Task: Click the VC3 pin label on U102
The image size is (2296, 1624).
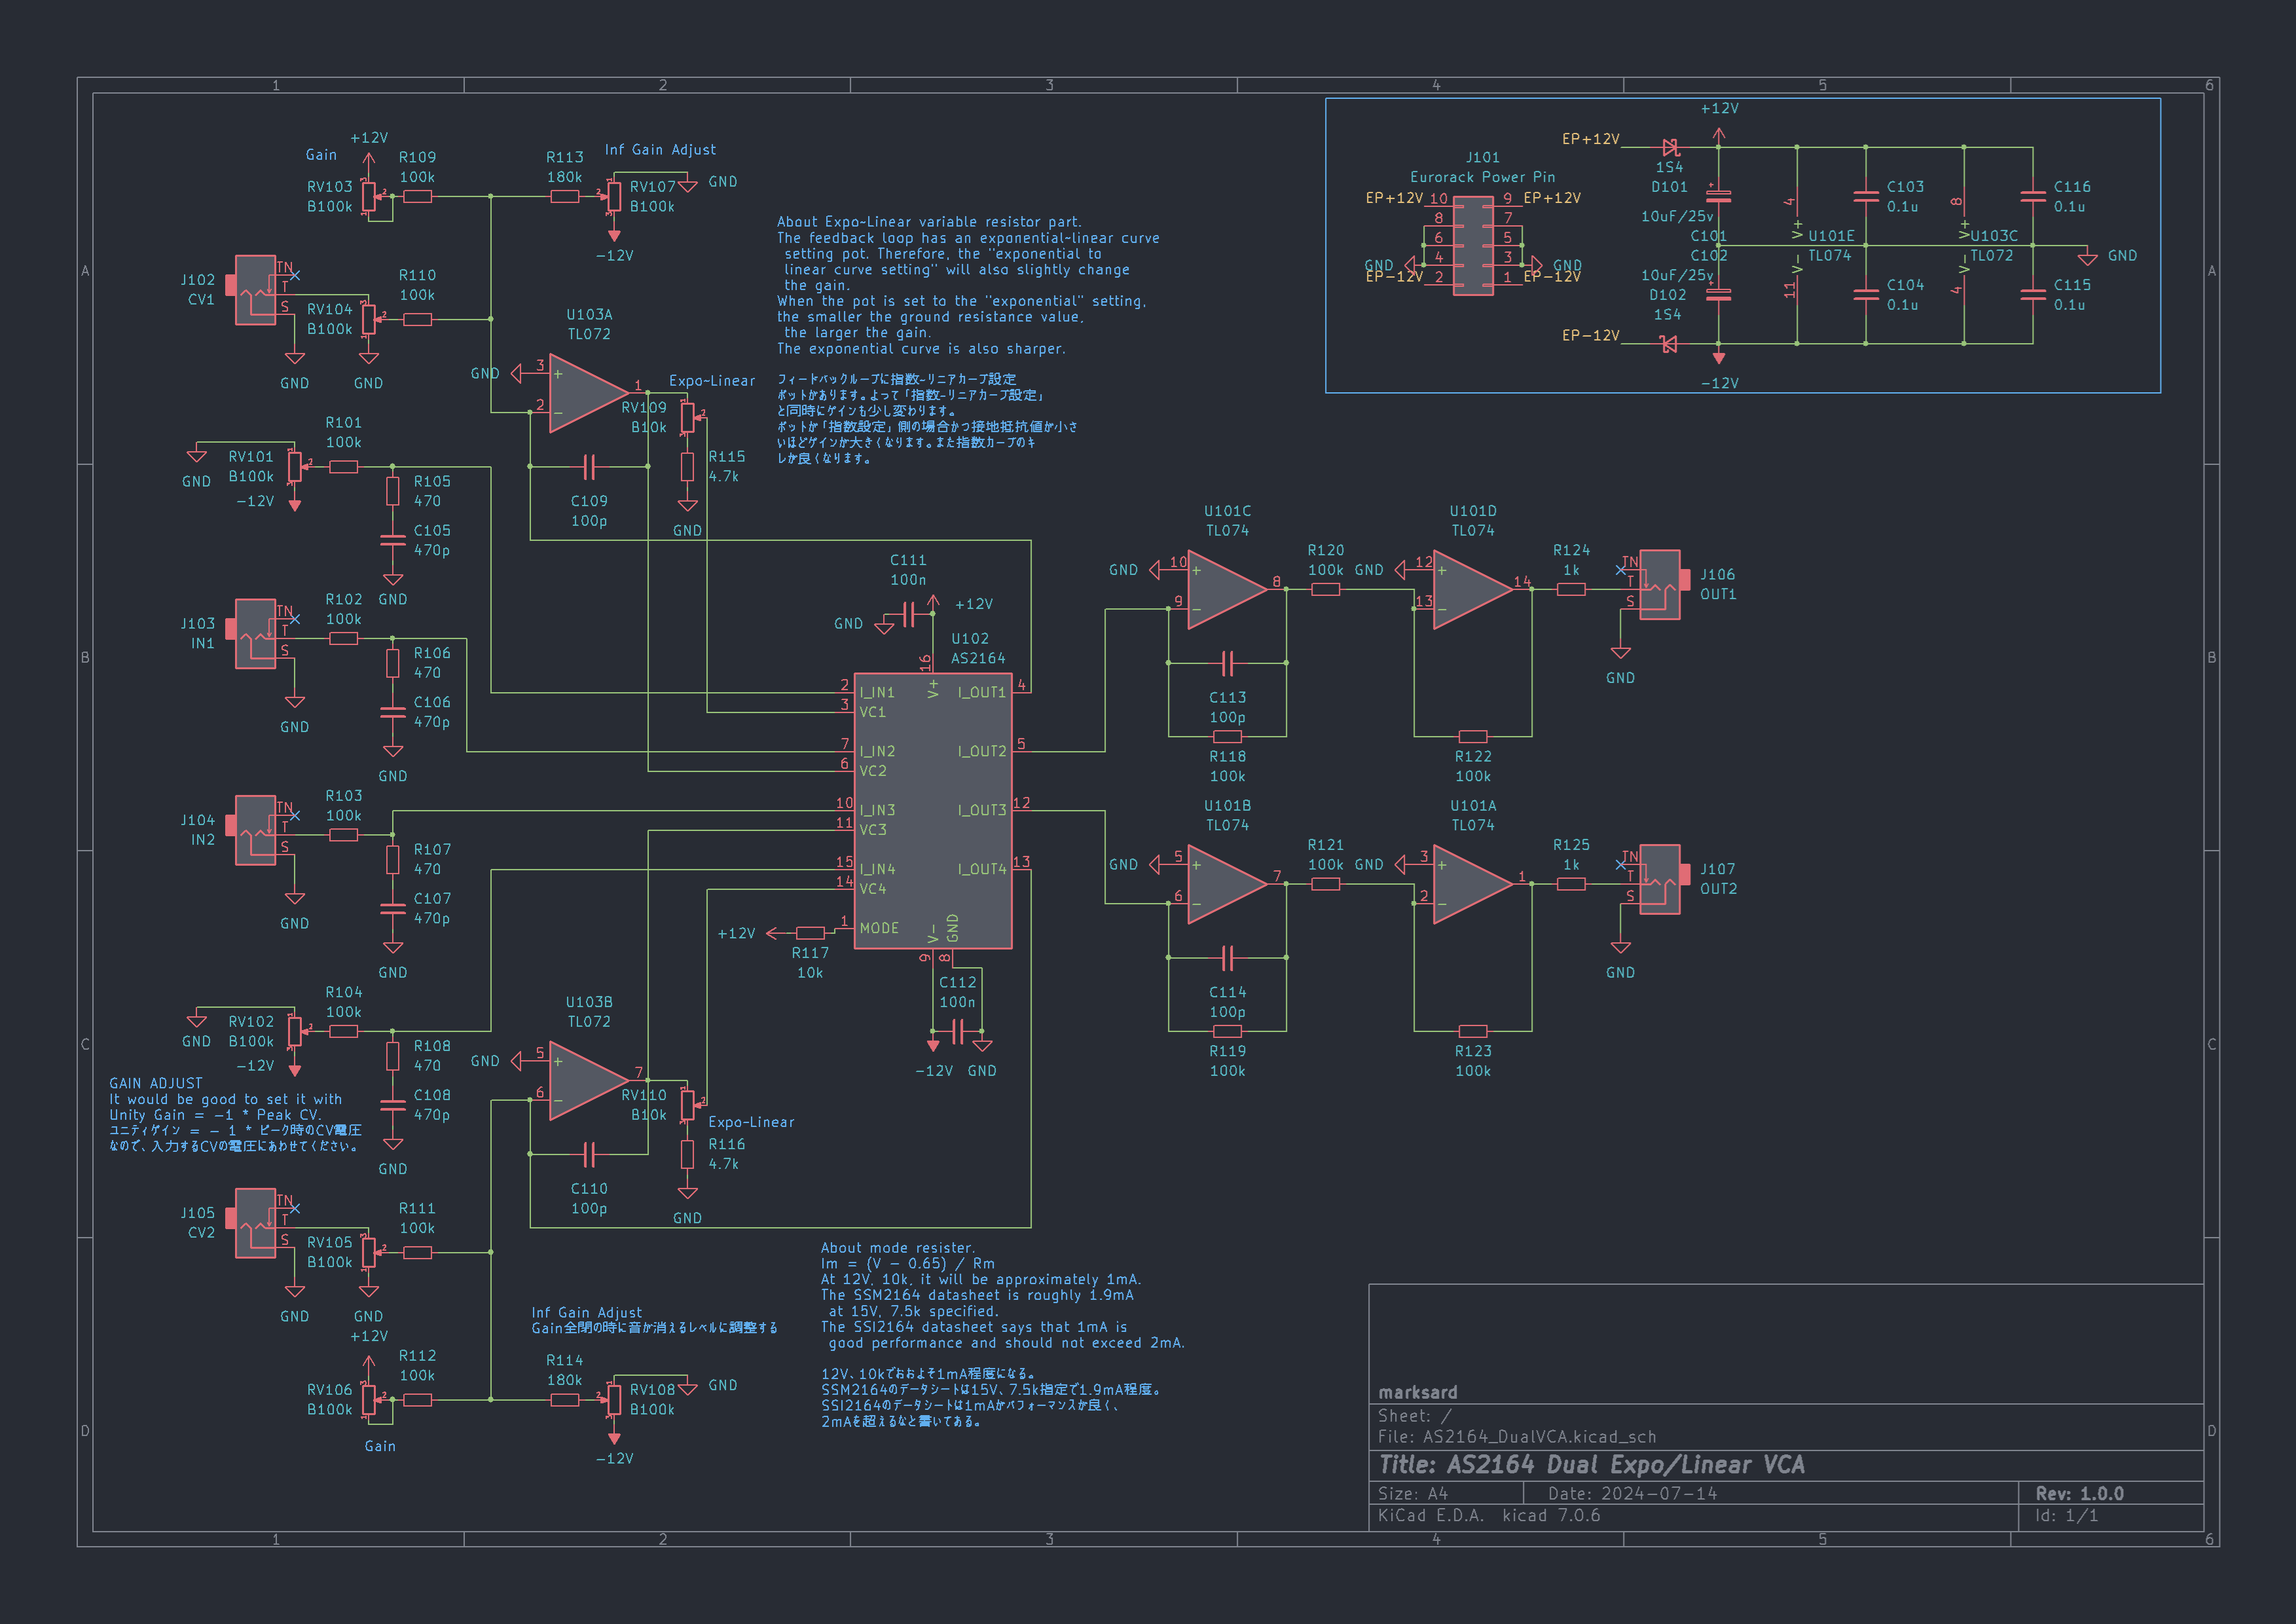Action: click(873, 829)
